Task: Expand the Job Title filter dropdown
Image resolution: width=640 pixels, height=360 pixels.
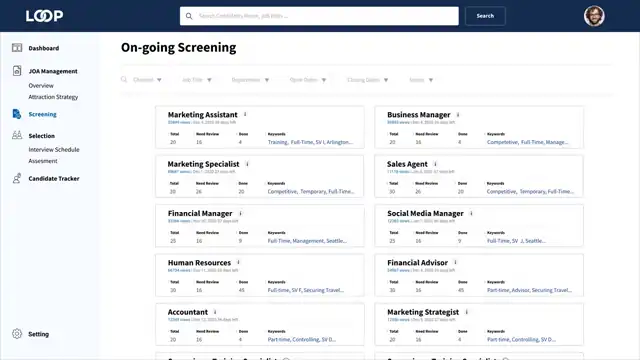Action: [197, 80]
